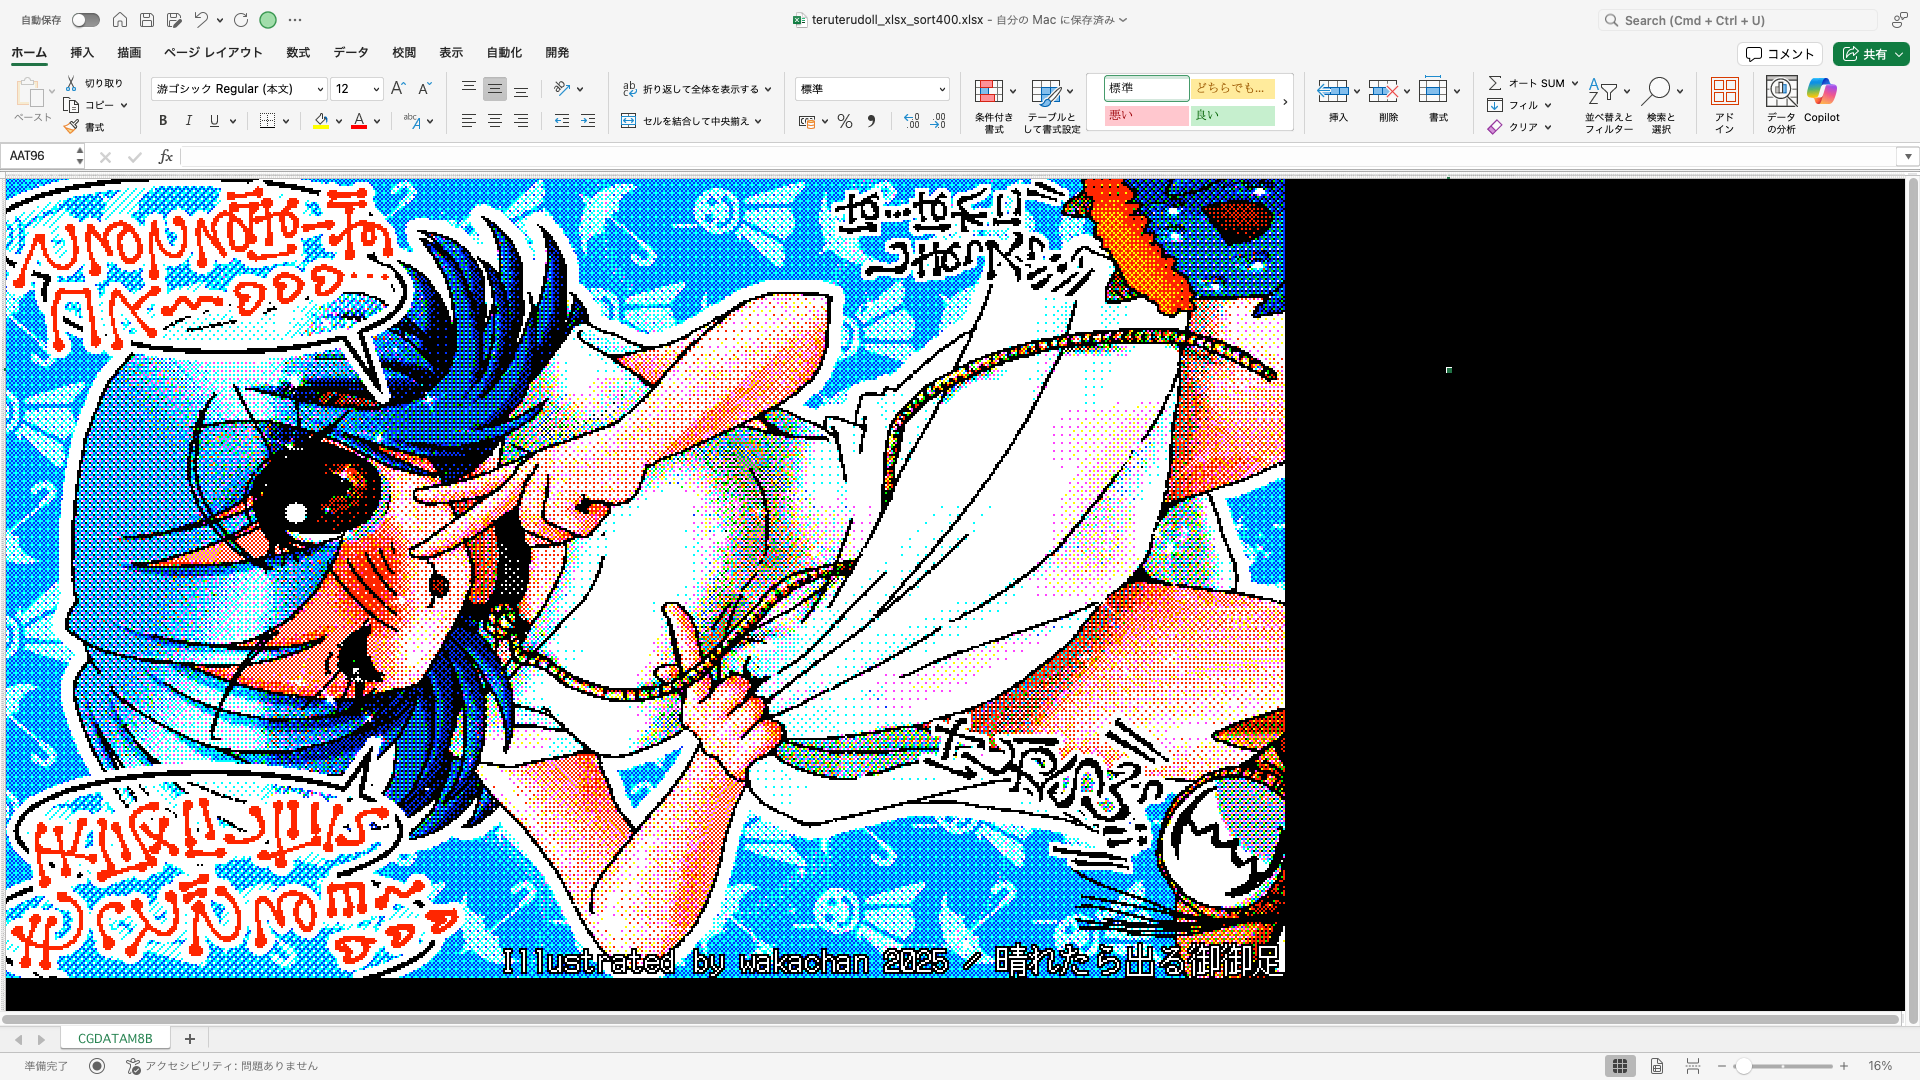Image resolution: width=1920 pixels, height=1080 pixels.
Task: Click the decrease indent icon
Action: point(562,121)
